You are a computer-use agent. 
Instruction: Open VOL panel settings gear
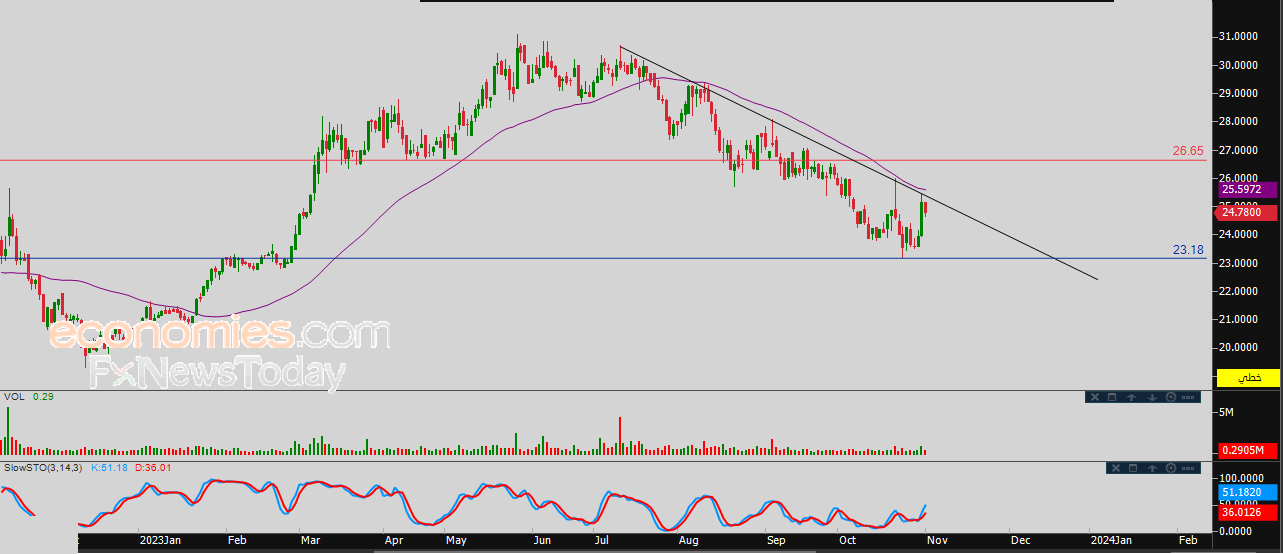tap(1171, 397)
